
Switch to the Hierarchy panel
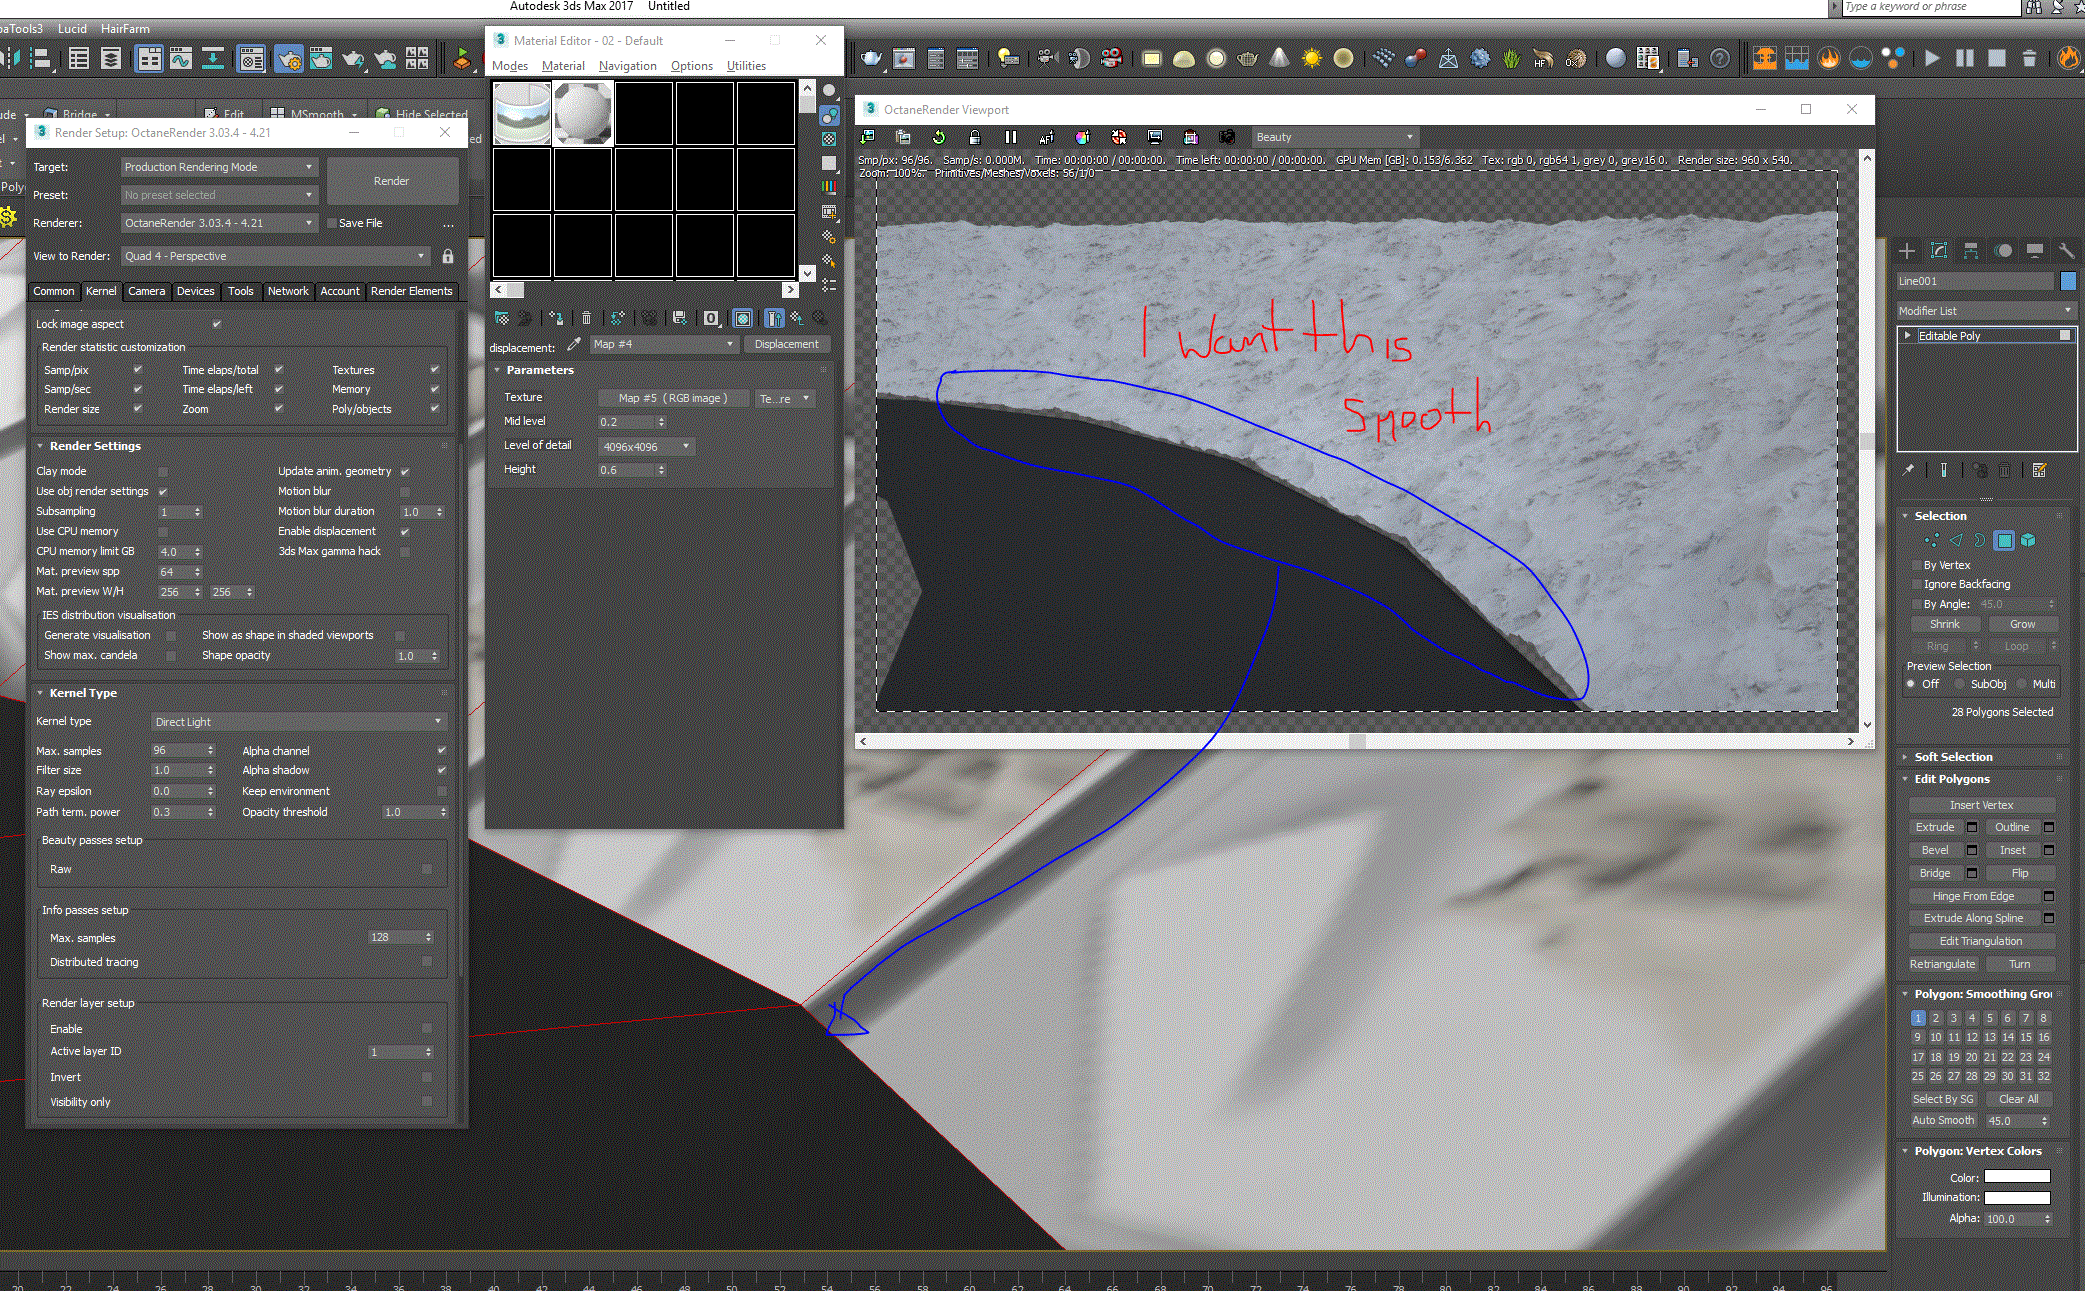pyautogui.click(x=1970, y=251)
